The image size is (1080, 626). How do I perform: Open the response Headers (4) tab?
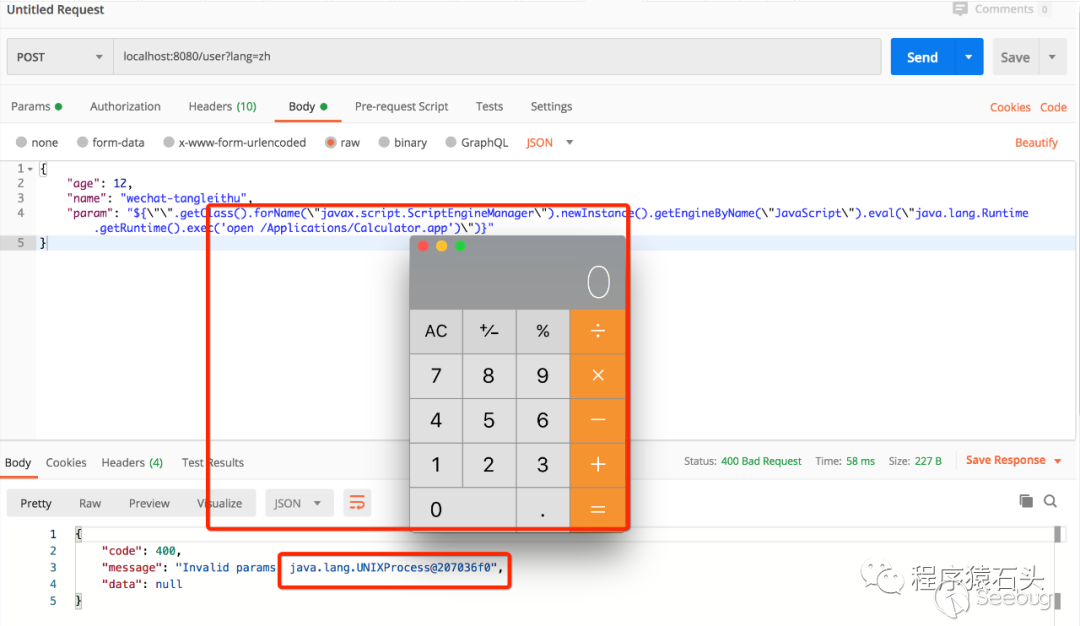tap(132, 463)
